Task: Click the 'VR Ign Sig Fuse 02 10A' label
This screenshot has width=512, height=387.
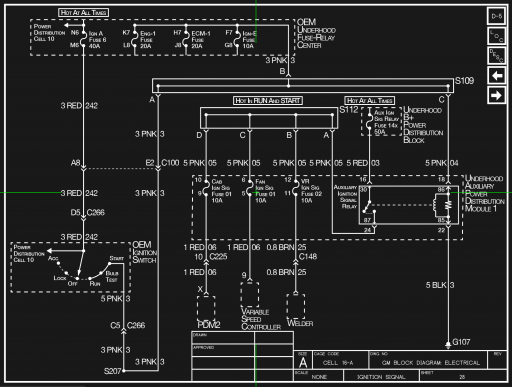Action: point(311,191)
